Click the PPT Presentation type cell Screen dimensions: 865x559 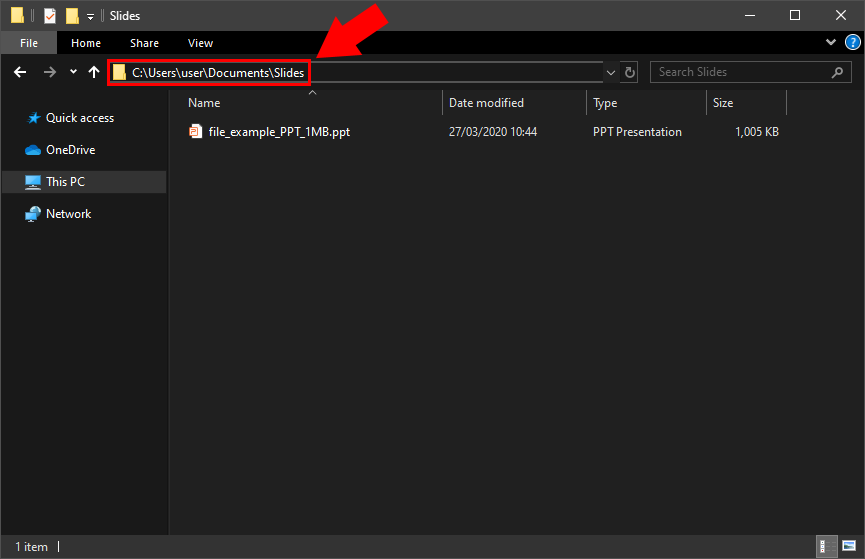tap(637, 132)
